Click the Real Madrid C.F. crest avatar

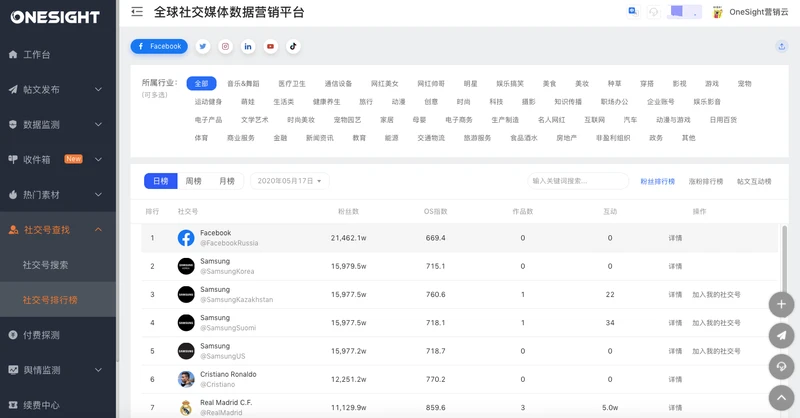pyautogui.click(x=186, y=408)
